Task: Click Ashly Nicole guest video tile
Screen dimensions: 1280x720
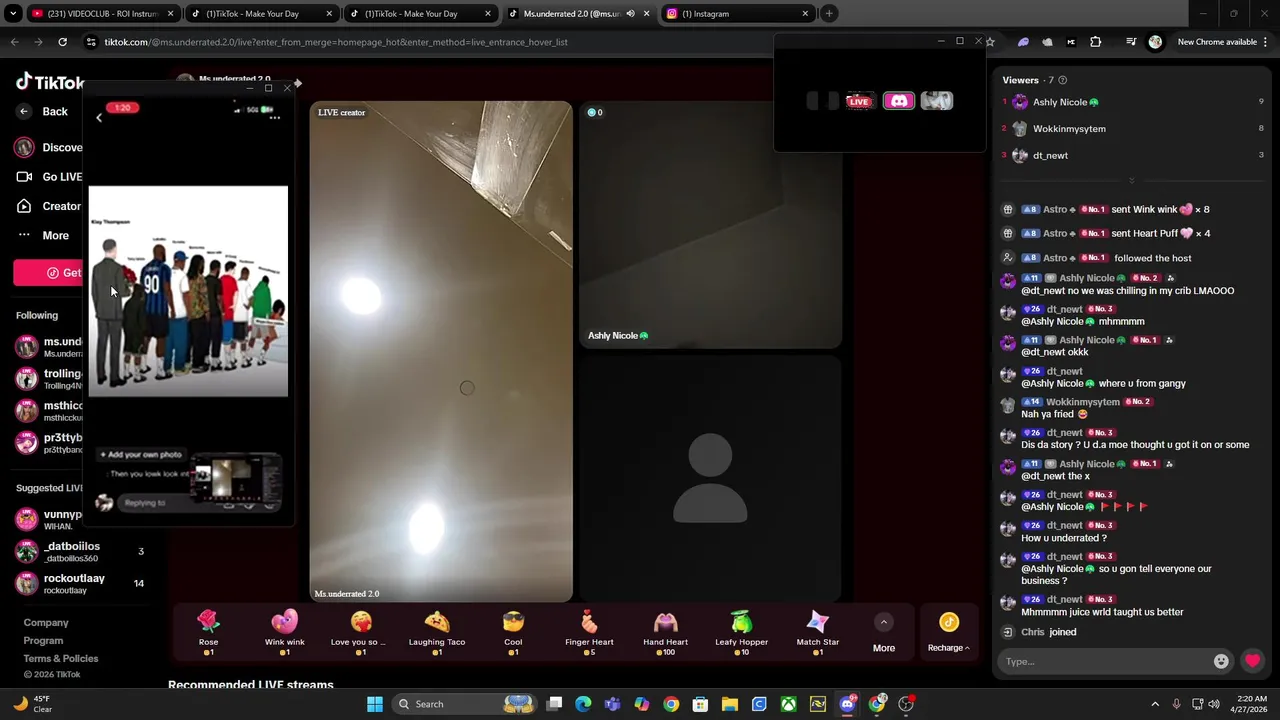Action: pos(710,224)
